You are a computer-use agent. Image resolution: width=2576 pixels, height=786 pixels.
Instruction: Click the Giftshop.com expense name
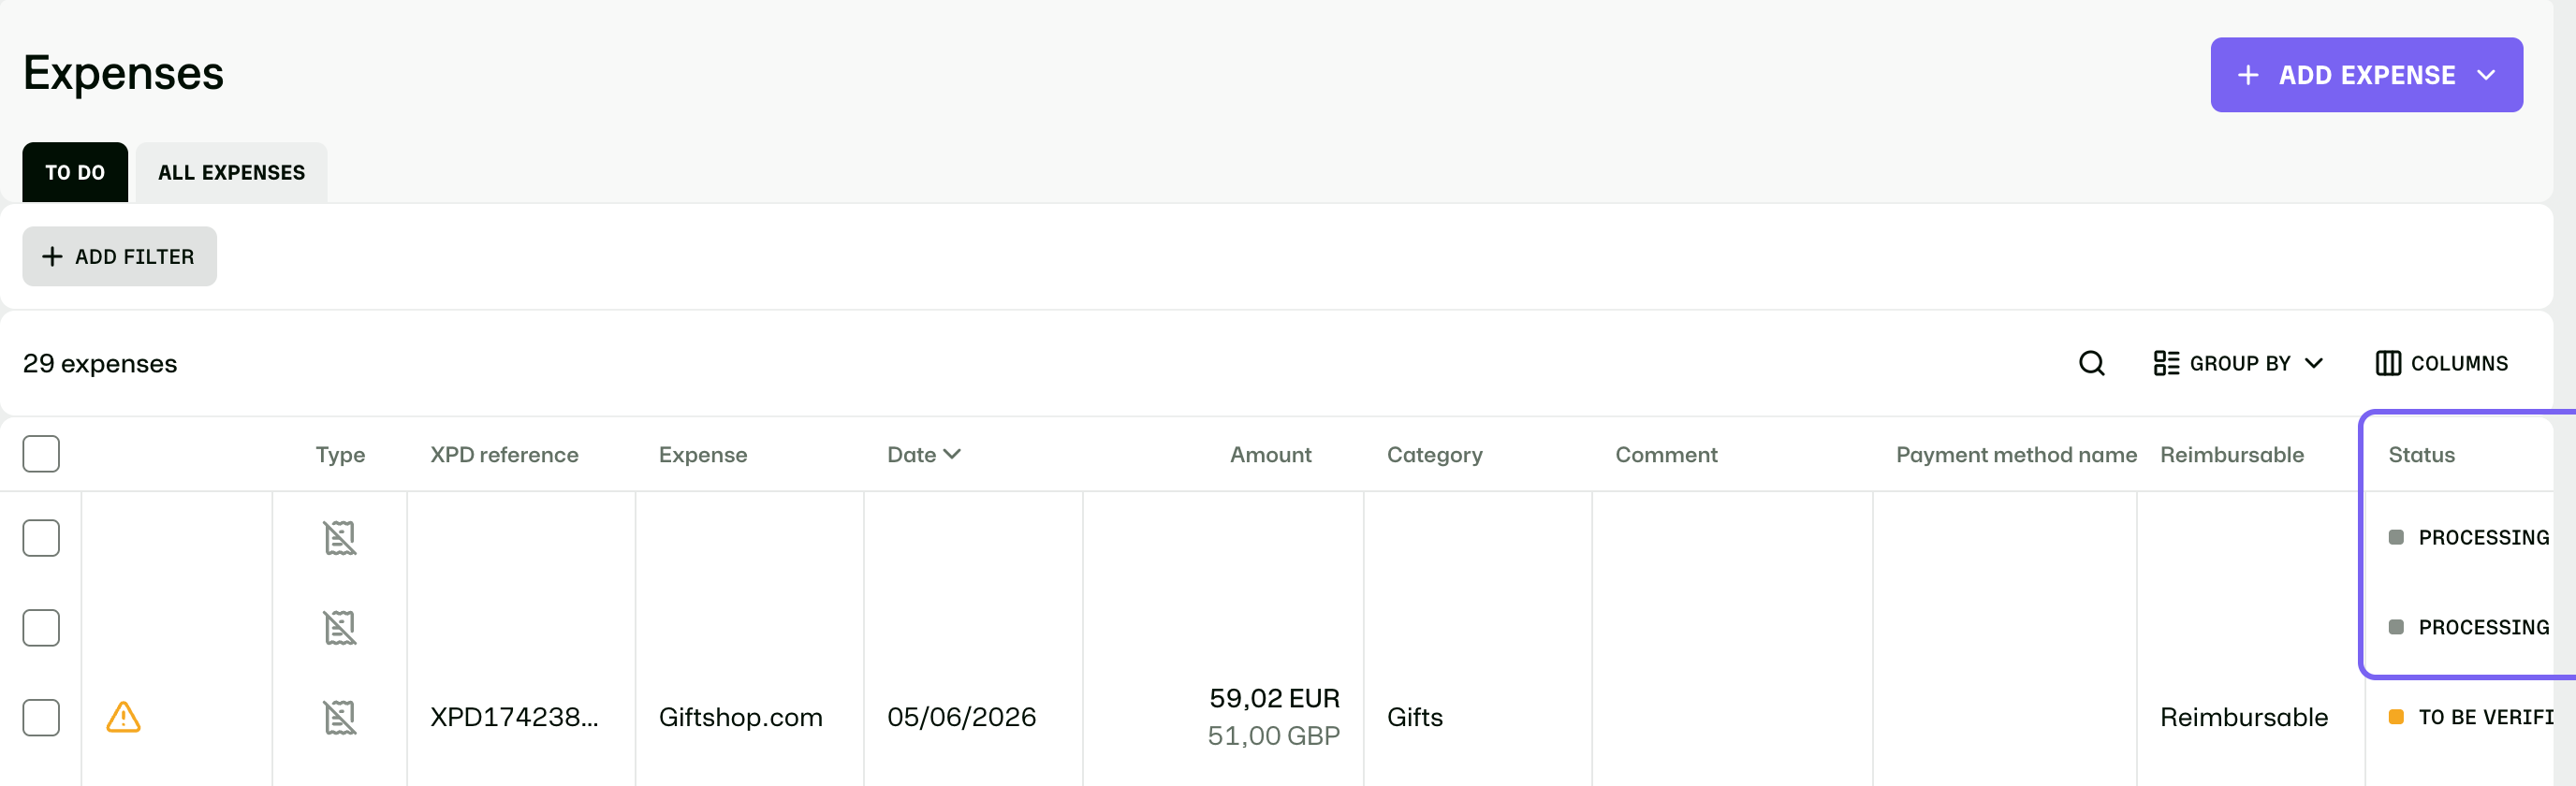tap(740, 717)
